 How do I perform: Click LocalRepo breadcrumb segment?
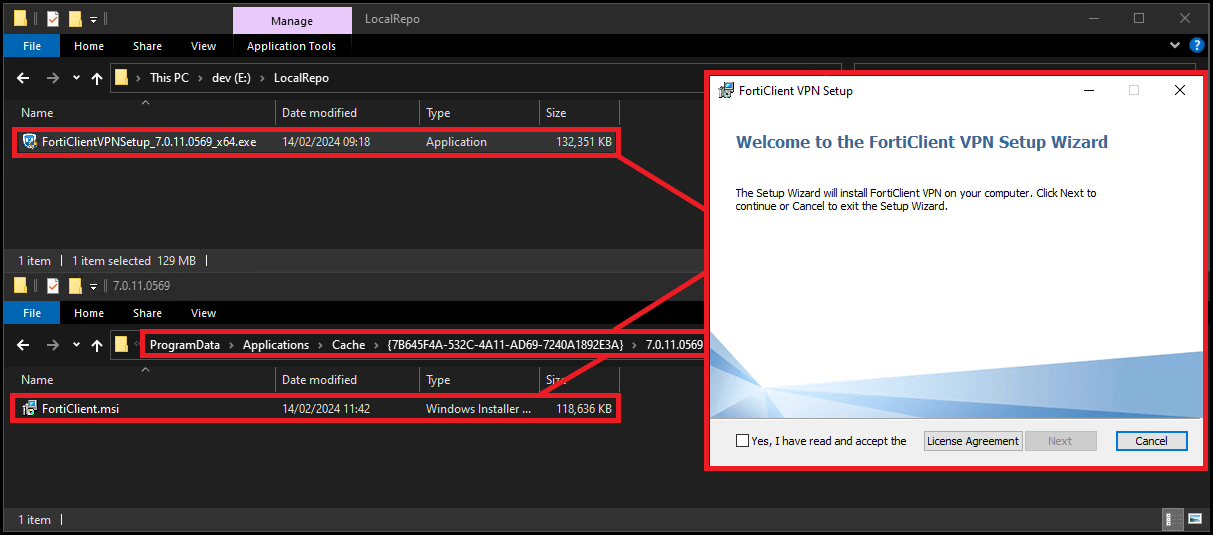pyautogui.click(x=301, y=78)
